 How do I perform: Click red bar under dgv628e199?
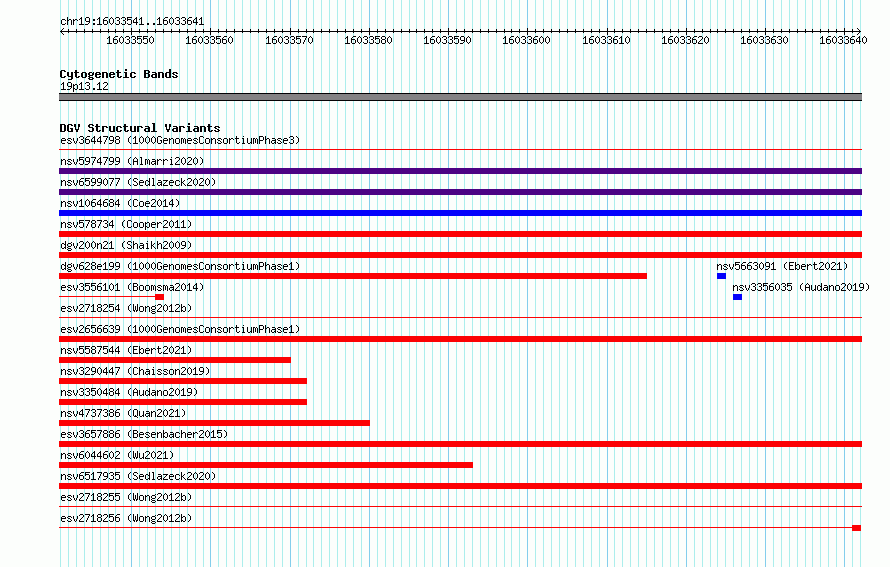353,276
